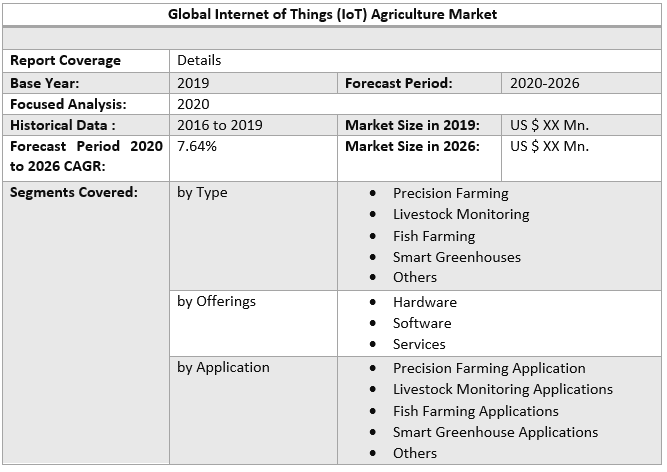Click the Forecast Period label
The width and height of the screenshot is (667, 472).
coord(398,83)
